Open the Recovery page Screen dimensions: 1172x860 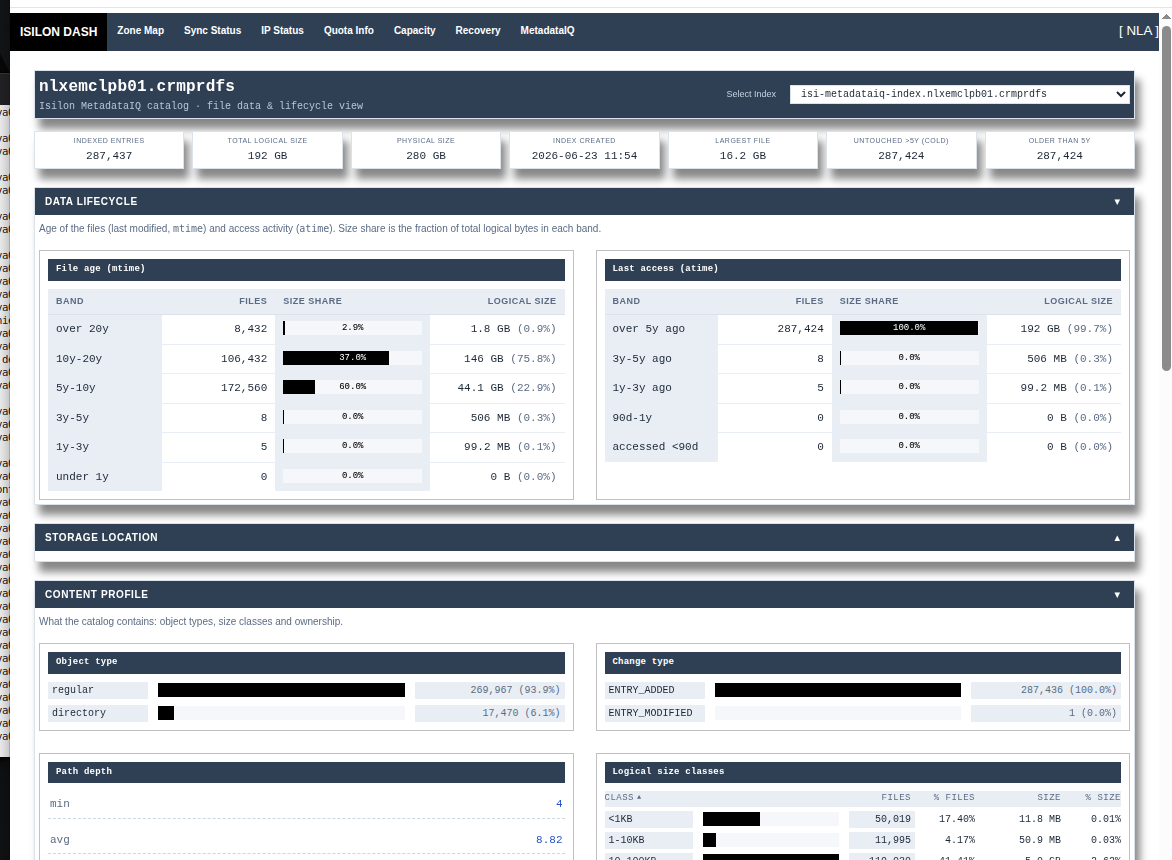click(x=478, y=31)
